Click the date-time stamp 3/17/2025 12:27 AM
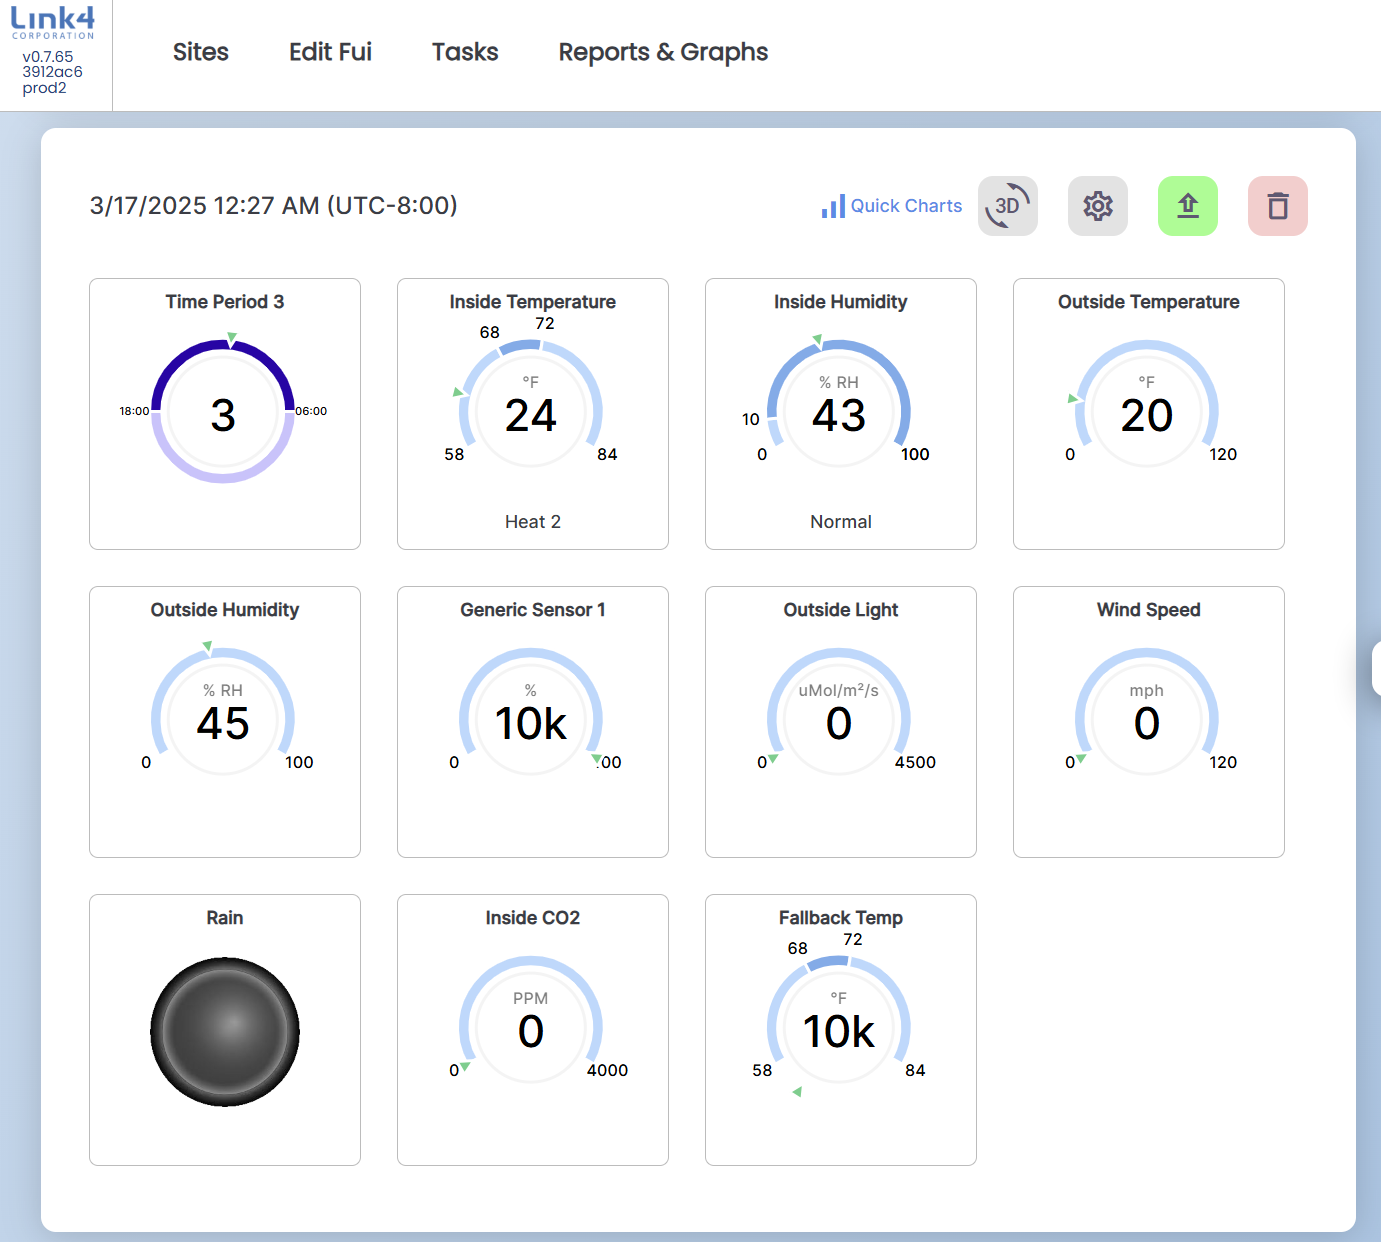 [x=273, y=205]
